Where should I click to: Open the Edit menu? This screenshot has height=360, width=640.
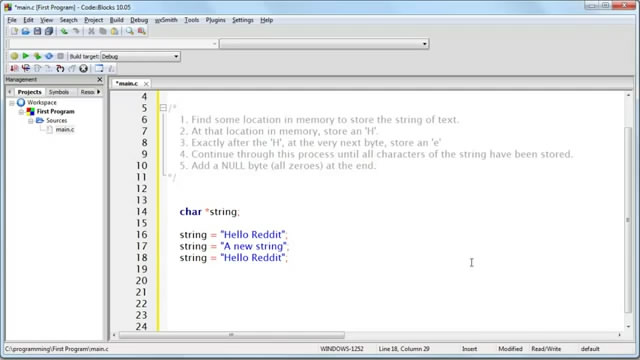click(x=28, y=20)
